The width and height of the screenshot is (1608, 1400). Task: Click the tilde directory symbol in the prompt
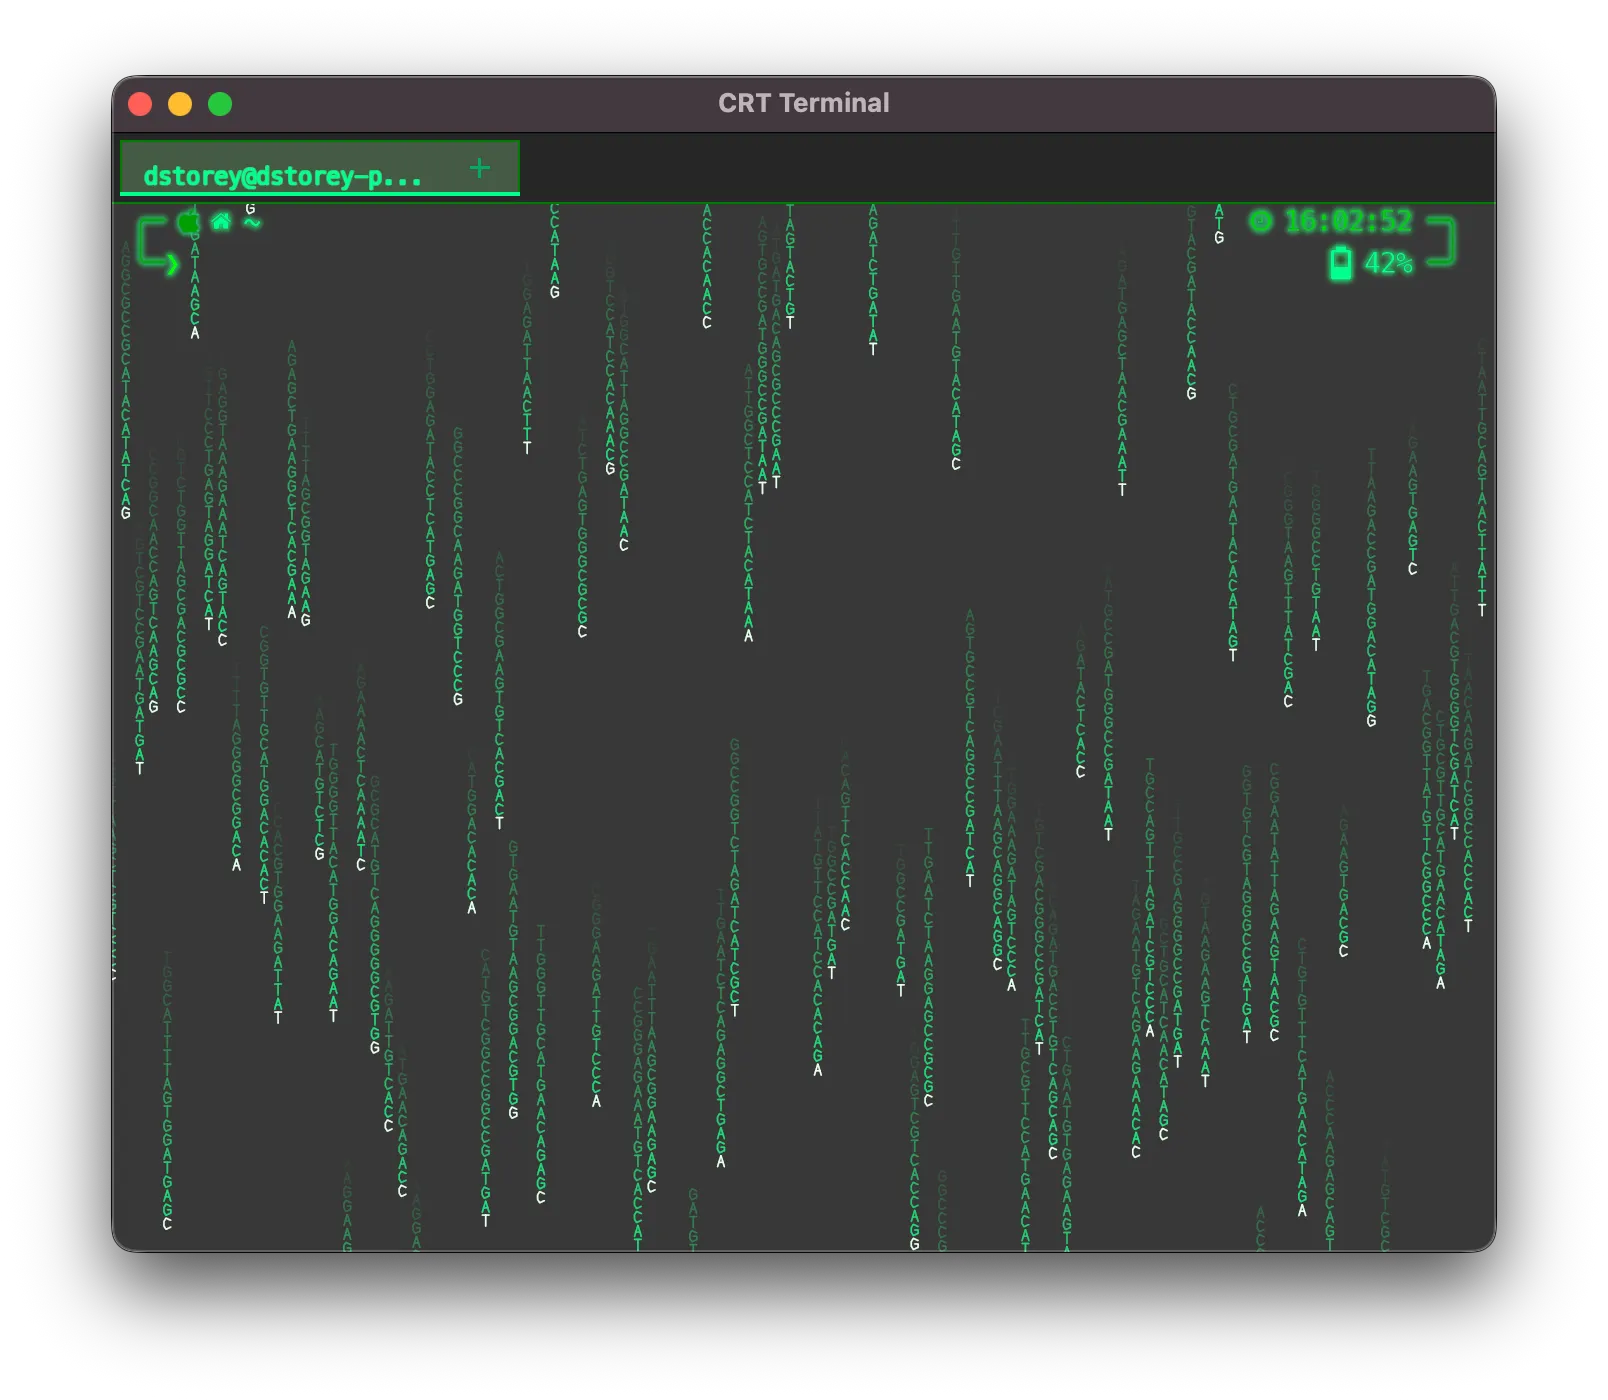[252, 223]
